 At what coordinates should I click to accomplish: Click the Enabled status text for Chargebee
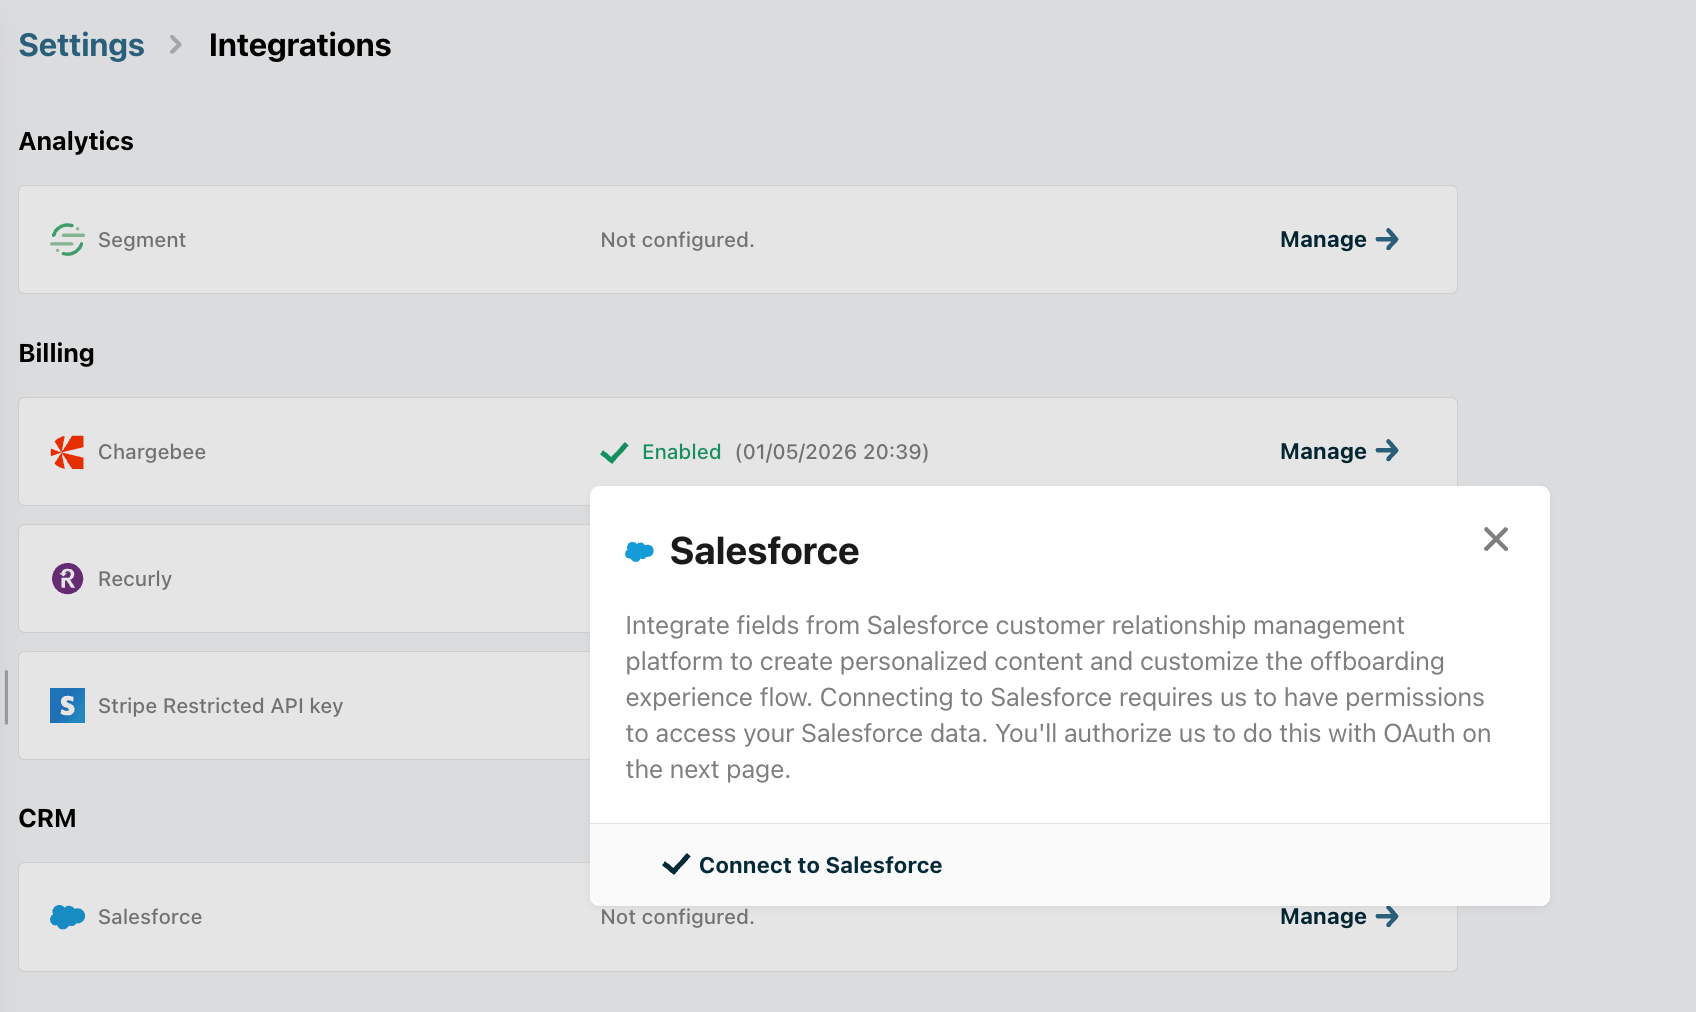coord(681,452)
